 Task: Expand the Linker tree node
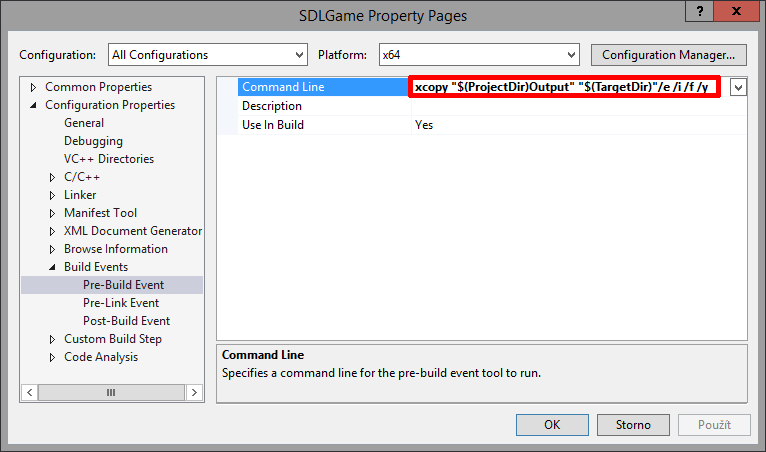click(53, 195)
